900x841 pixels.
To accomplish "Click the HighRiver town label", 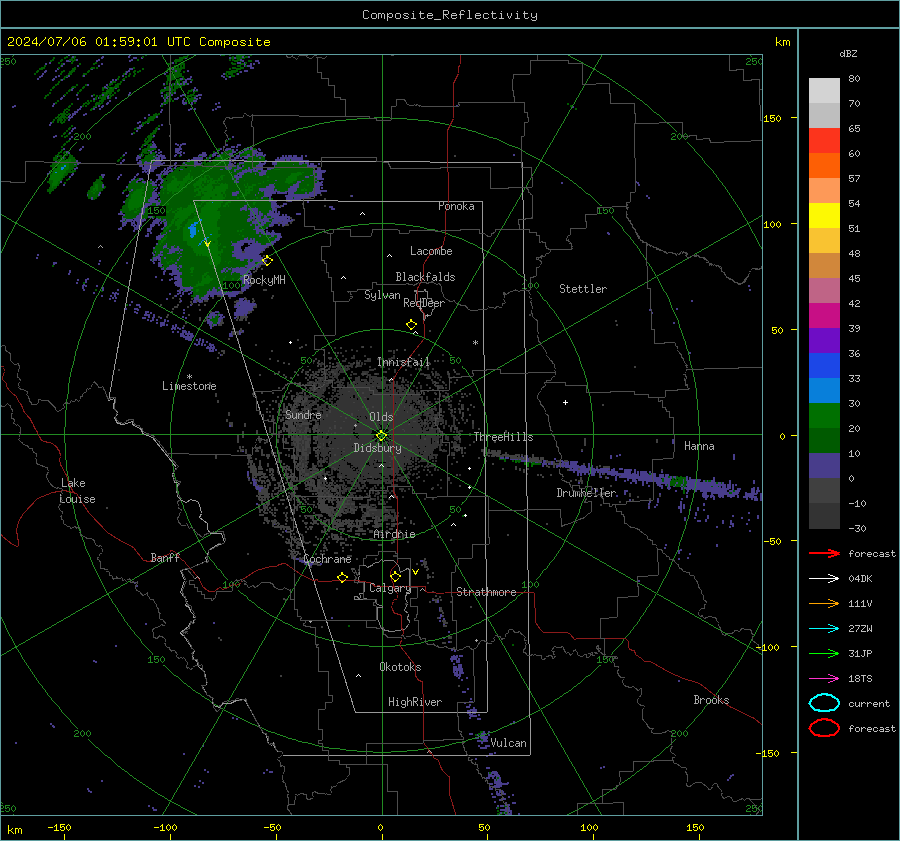I will [x=415, y=702].
